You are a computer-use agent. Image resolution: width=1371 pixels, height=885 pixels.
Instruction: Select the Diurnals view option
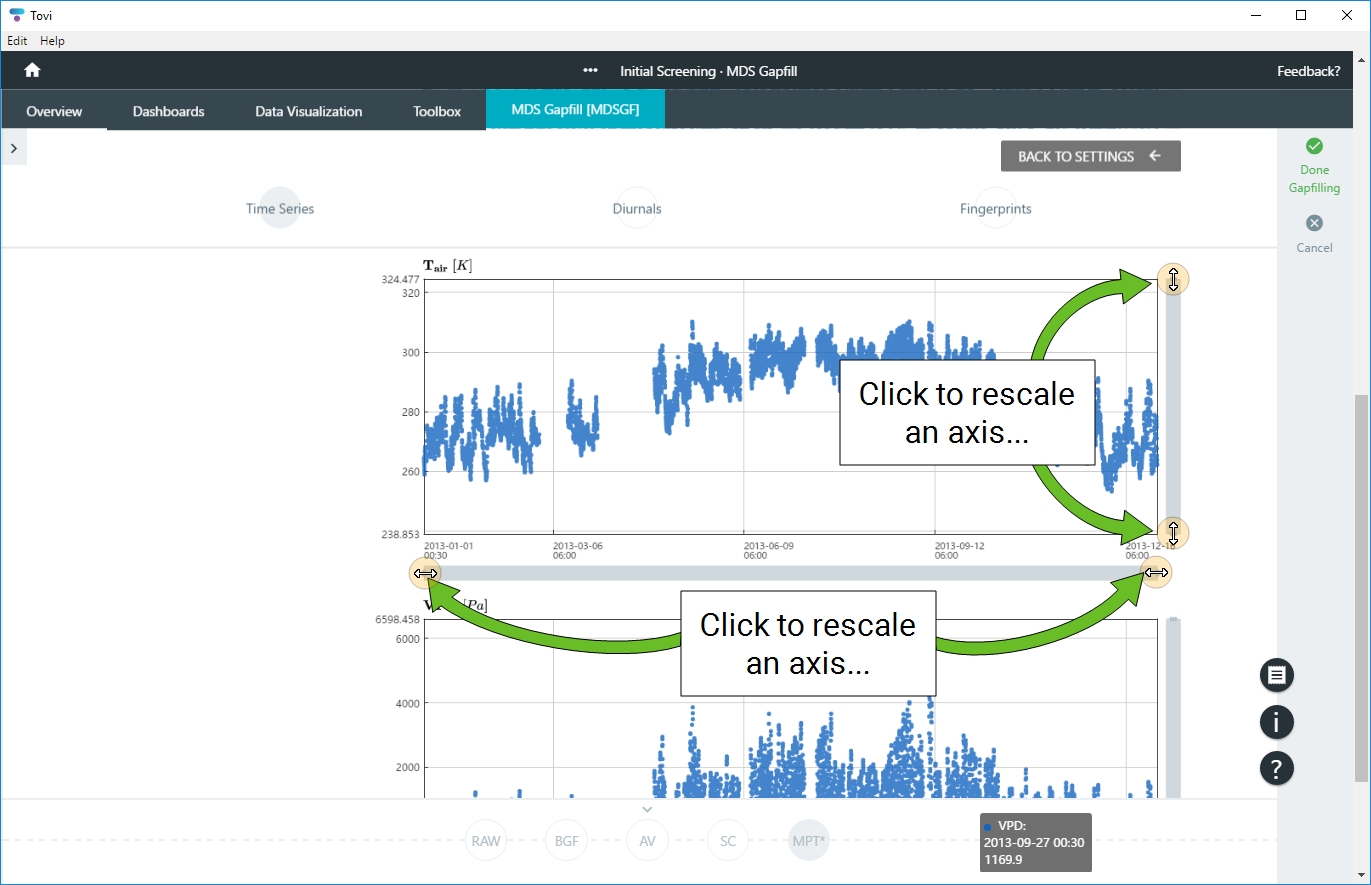coord(637,209)
